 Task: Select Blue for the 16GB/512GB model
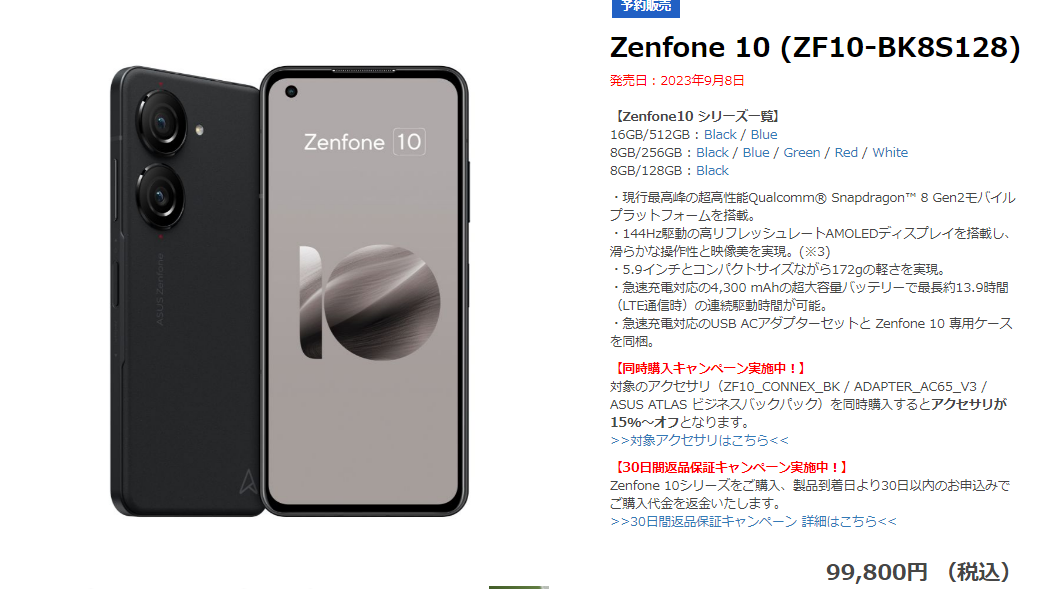pyautogui.click(x=763, y=135)
